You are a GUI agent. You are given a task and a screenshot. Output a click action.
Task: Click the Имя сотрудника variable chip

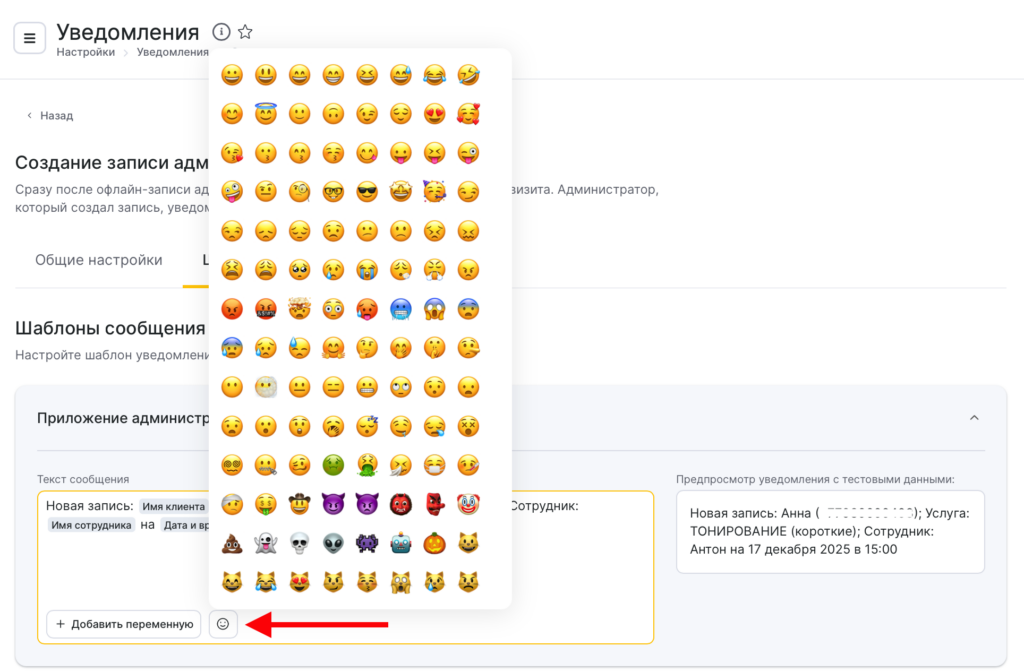click(x=91, y=525)
